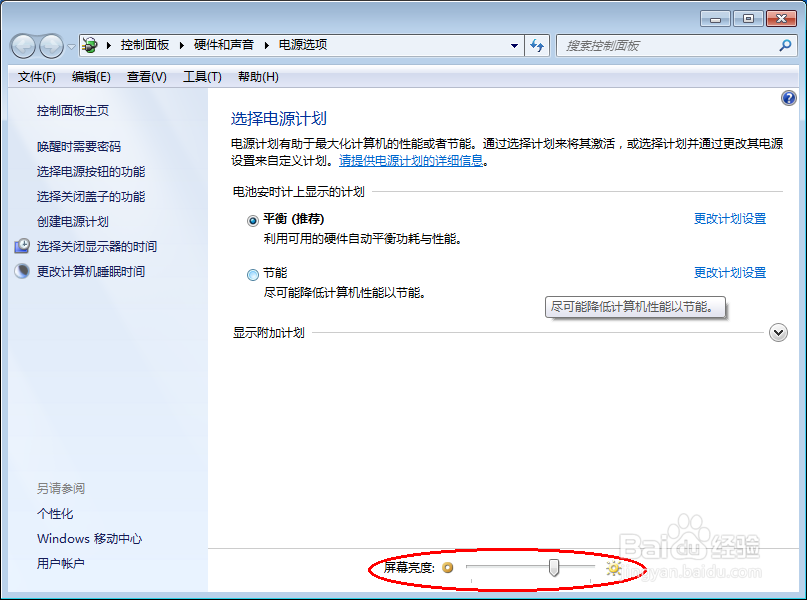807x600 pixels.
Task: Click the moon icon beside 更改计算机睡眠时间
Action: tap(22, 271)
